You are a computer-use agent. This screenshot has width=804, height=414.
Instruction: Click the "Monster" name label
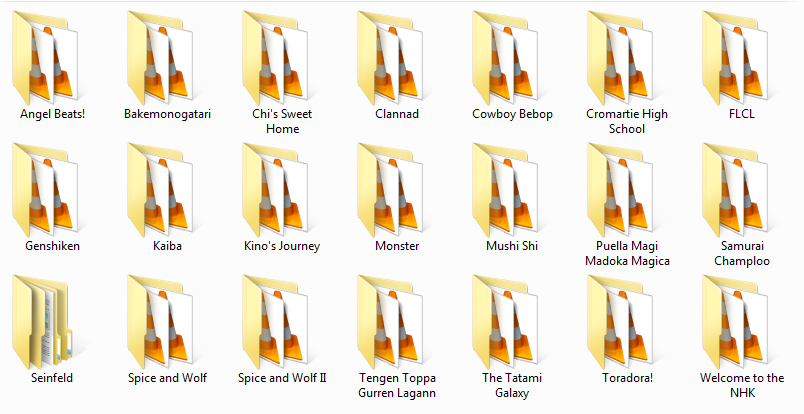point(397,246)
